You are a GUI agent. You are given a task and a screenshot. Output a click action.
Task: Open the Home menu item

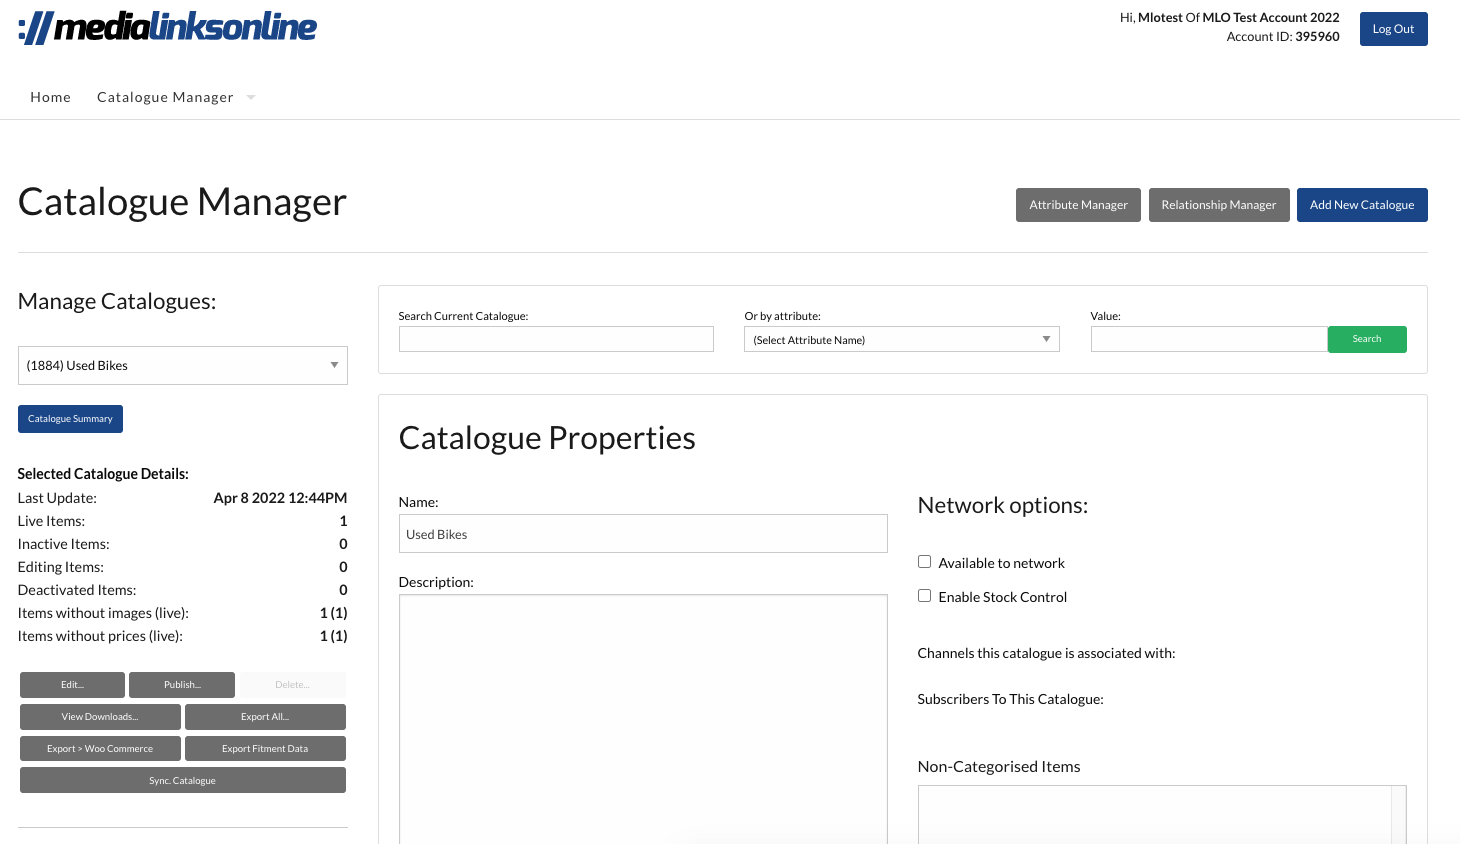pos(50,97)
